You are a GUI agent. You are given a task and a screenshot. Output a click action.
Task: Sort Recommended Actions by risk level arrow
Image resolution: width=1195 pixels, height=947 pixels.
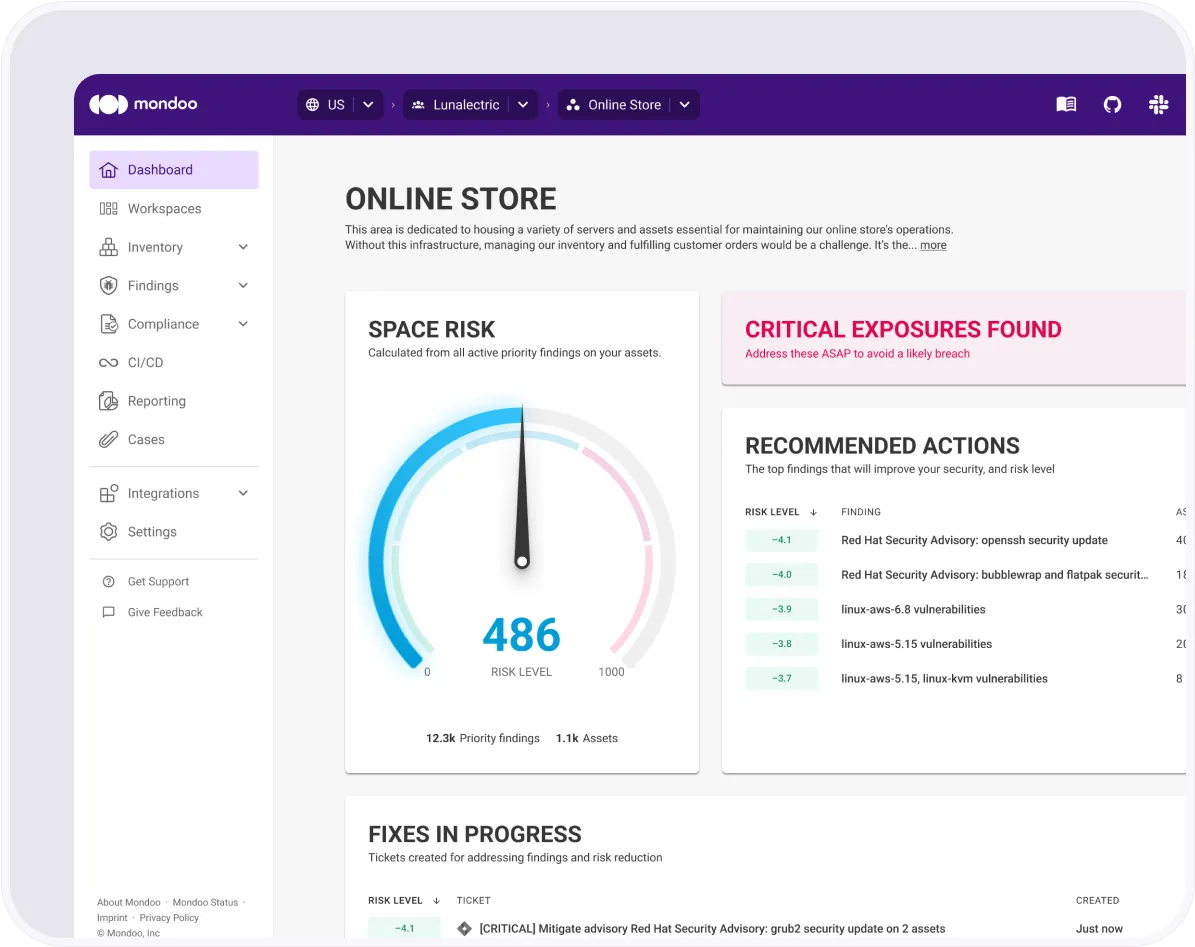point(813,512)
